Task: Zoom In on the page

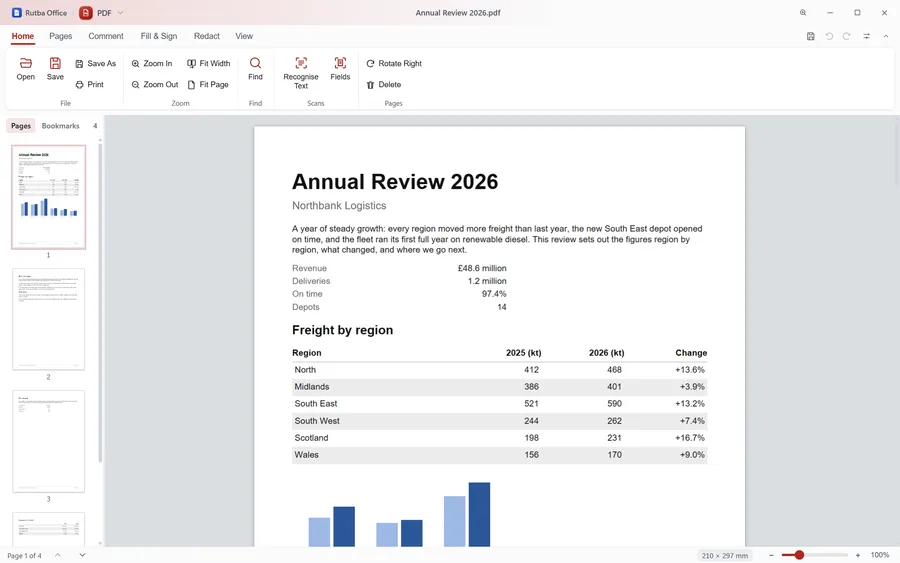Action: [x=152, y=64]
